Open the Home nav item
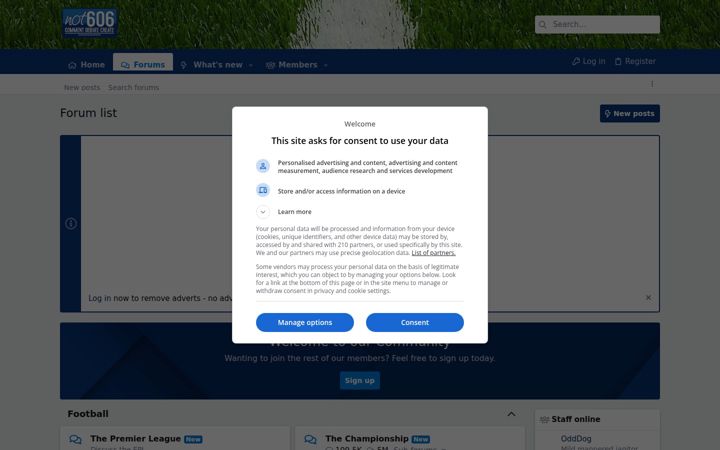Viewport: 720px width, 450px height. coord(86,65)
